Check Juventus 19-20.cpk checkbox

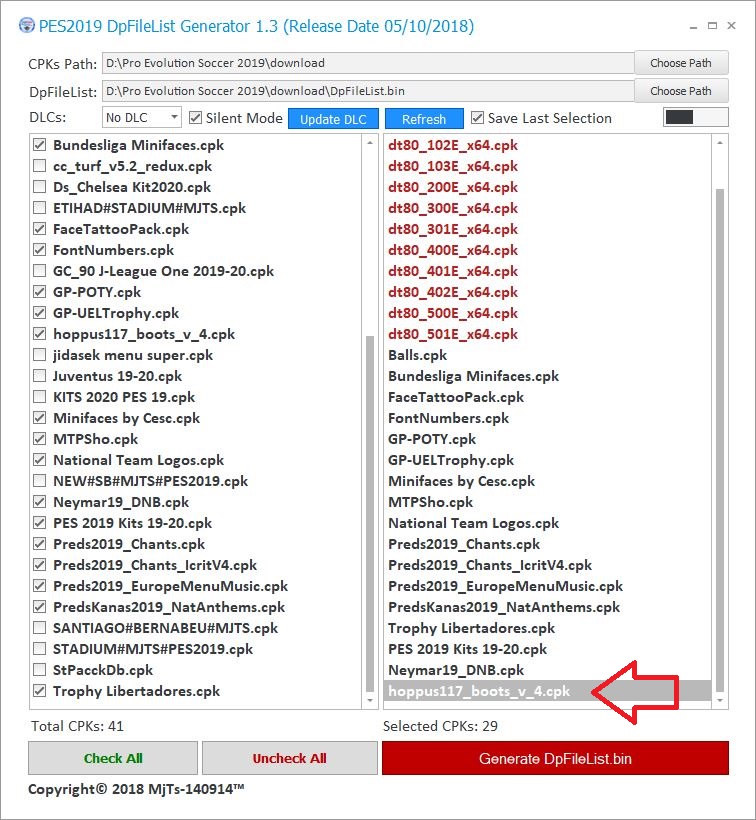(x=39, y=375)
